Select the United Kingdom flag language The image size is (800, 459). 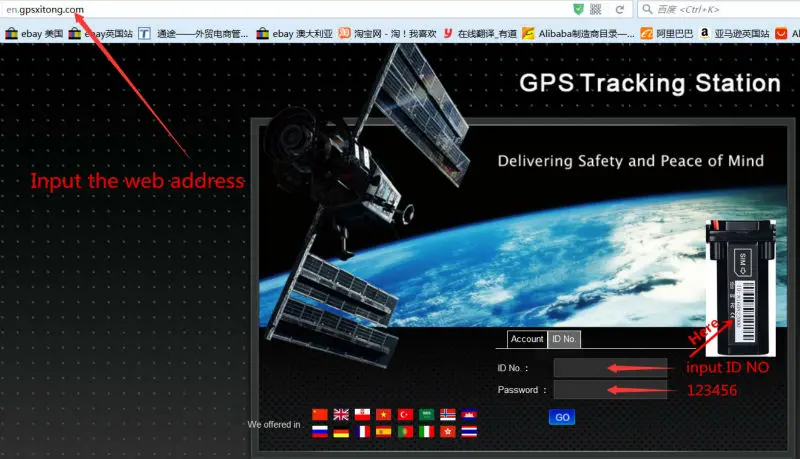click(341, 414)
